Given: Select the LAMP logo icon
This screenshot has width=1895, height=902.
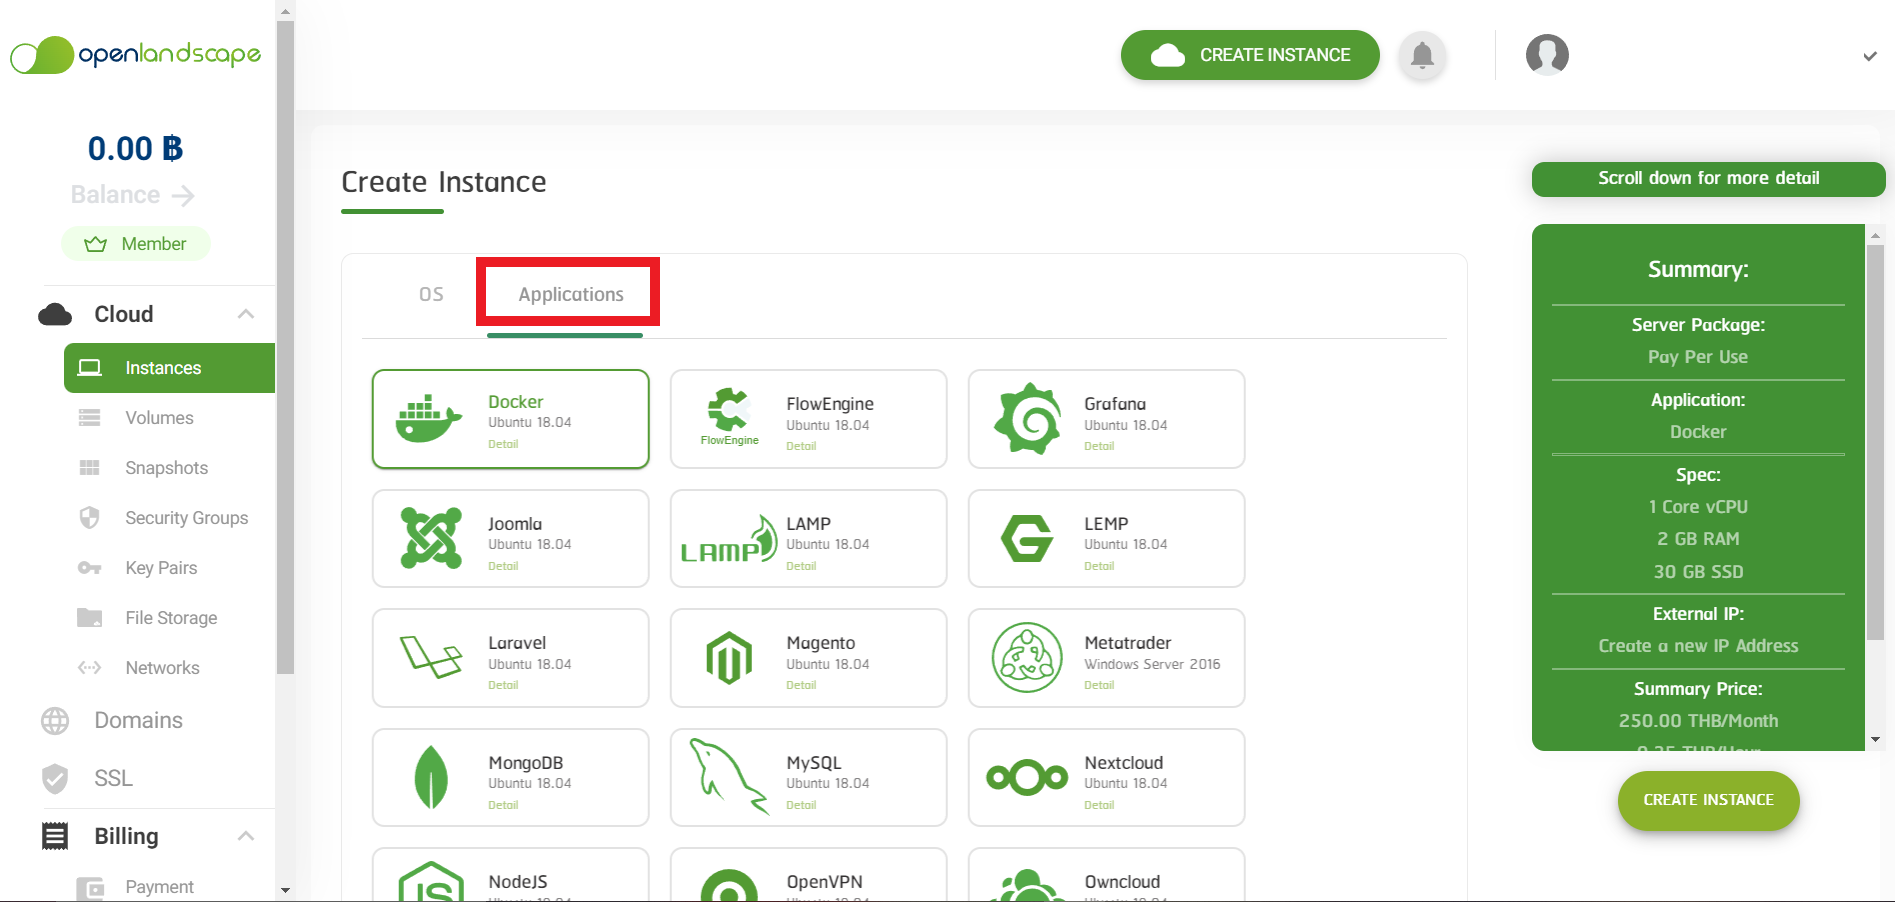Looking at the screenshot, I should (x=729, y=540).
